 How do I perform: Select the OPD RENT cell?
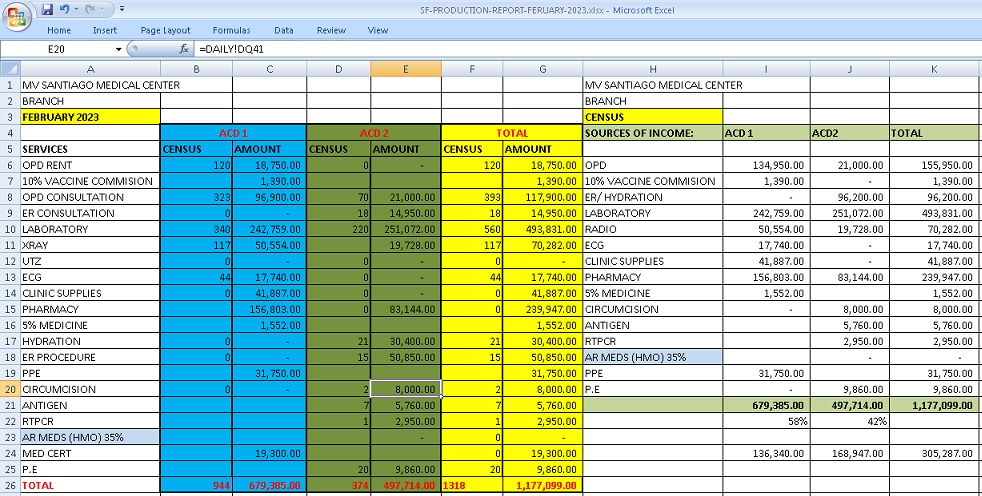pyautogui.click(x=90, y=165)
